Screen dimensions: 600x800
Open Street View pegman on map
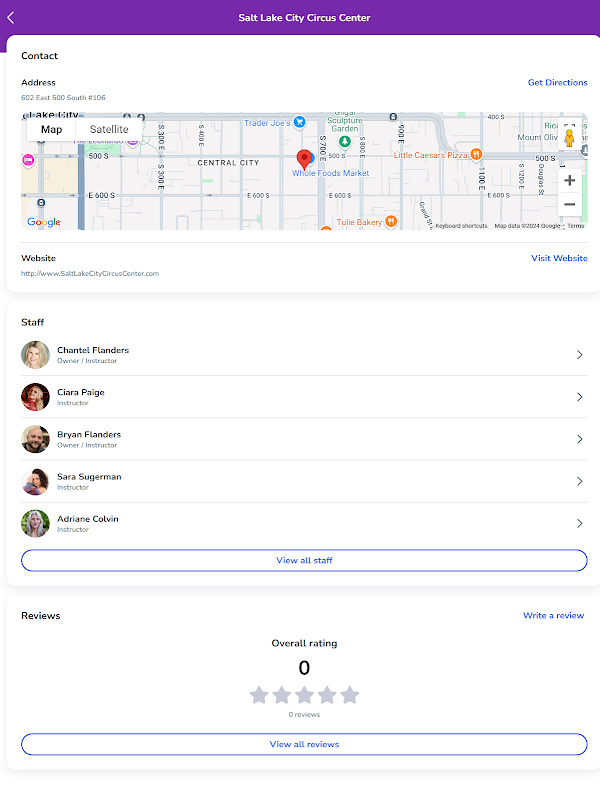pos(569,137)
